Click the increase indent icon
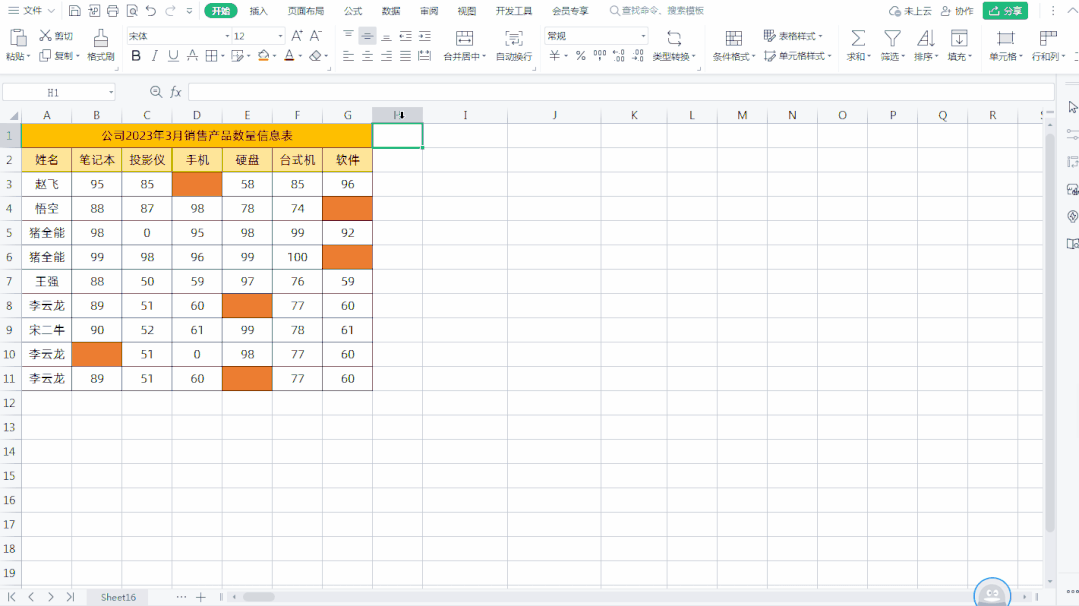This screenshot has height=606, width=1079. coord(425,36)
